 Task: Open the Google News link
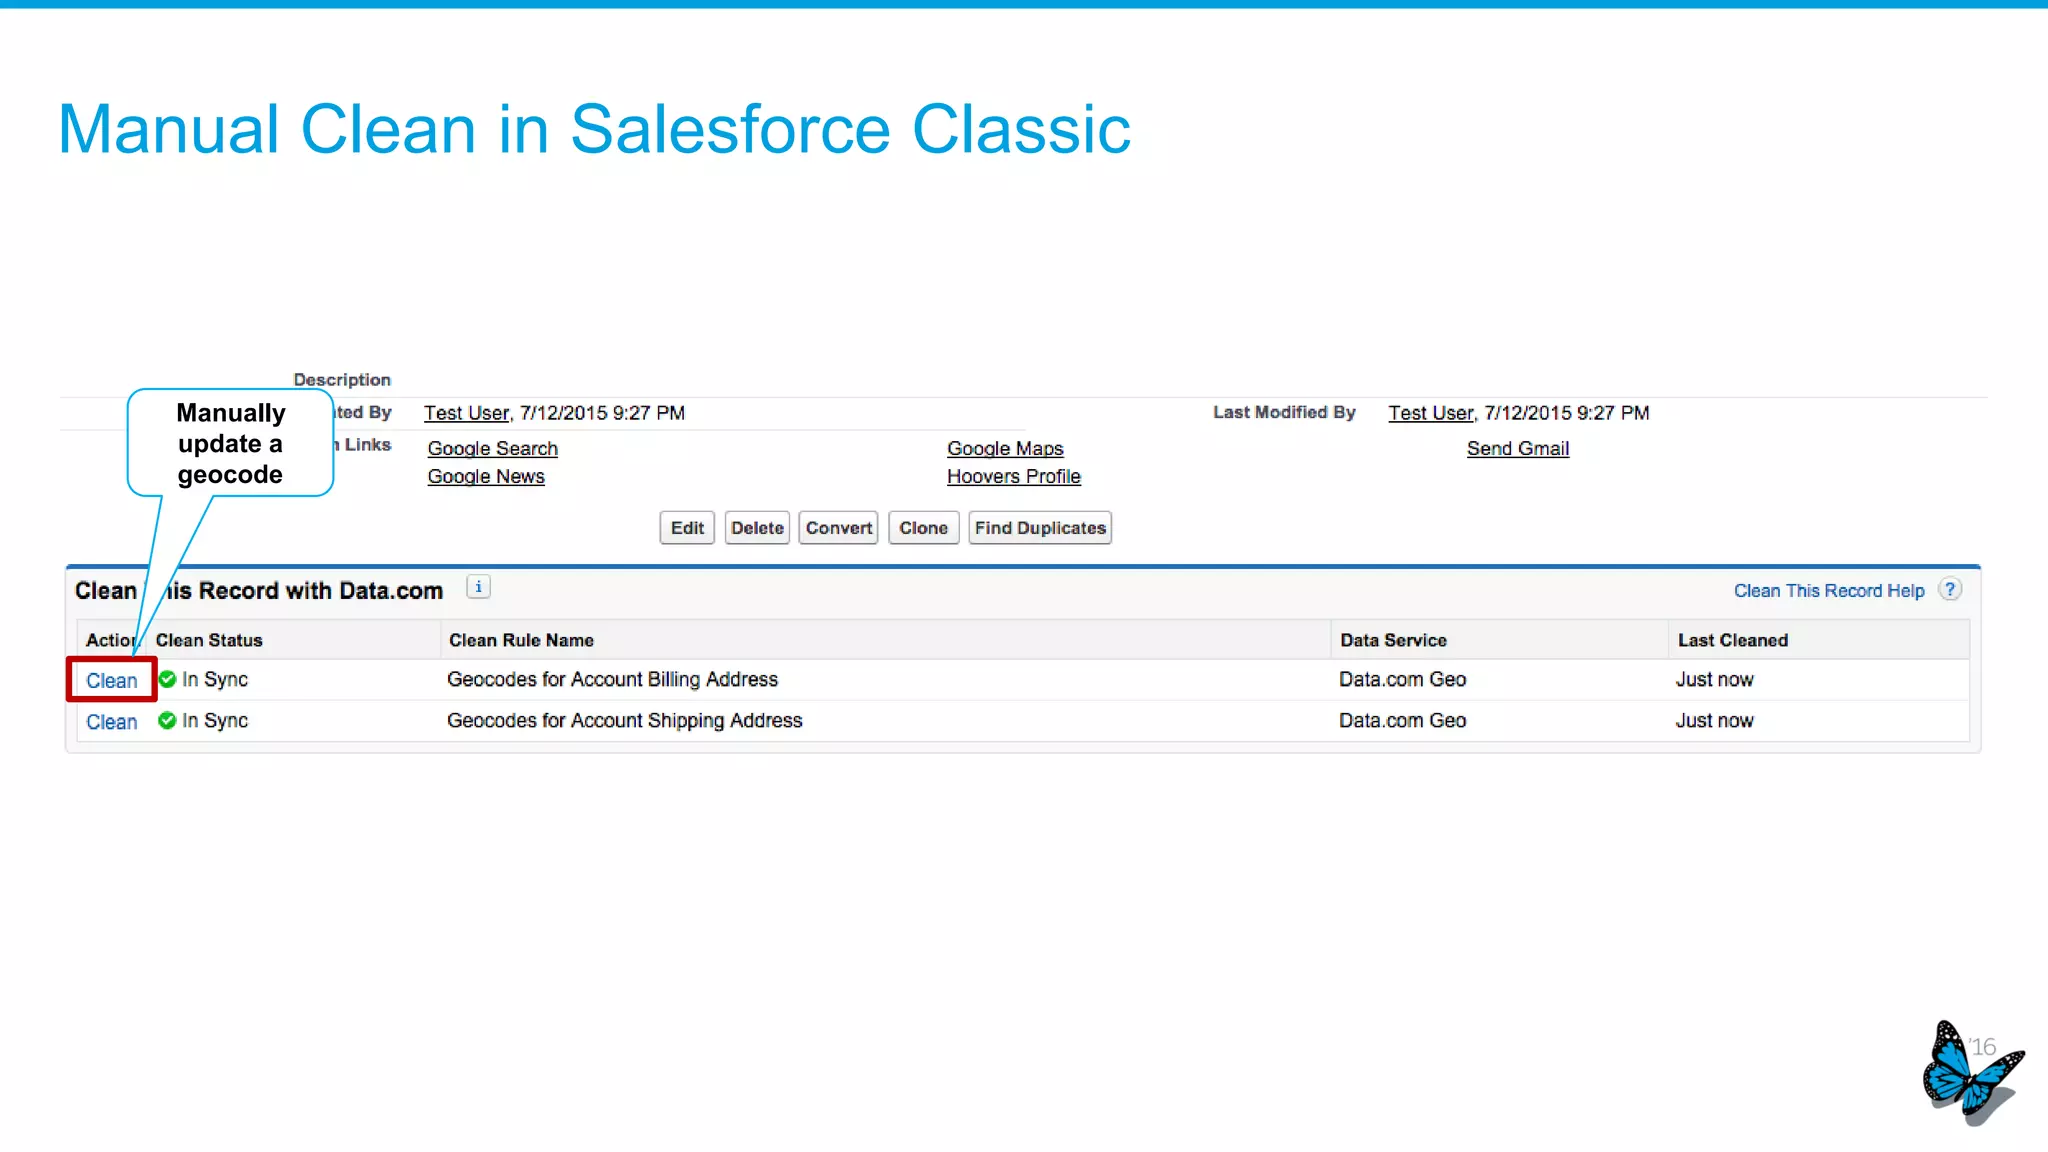click(x=486, y=476)
